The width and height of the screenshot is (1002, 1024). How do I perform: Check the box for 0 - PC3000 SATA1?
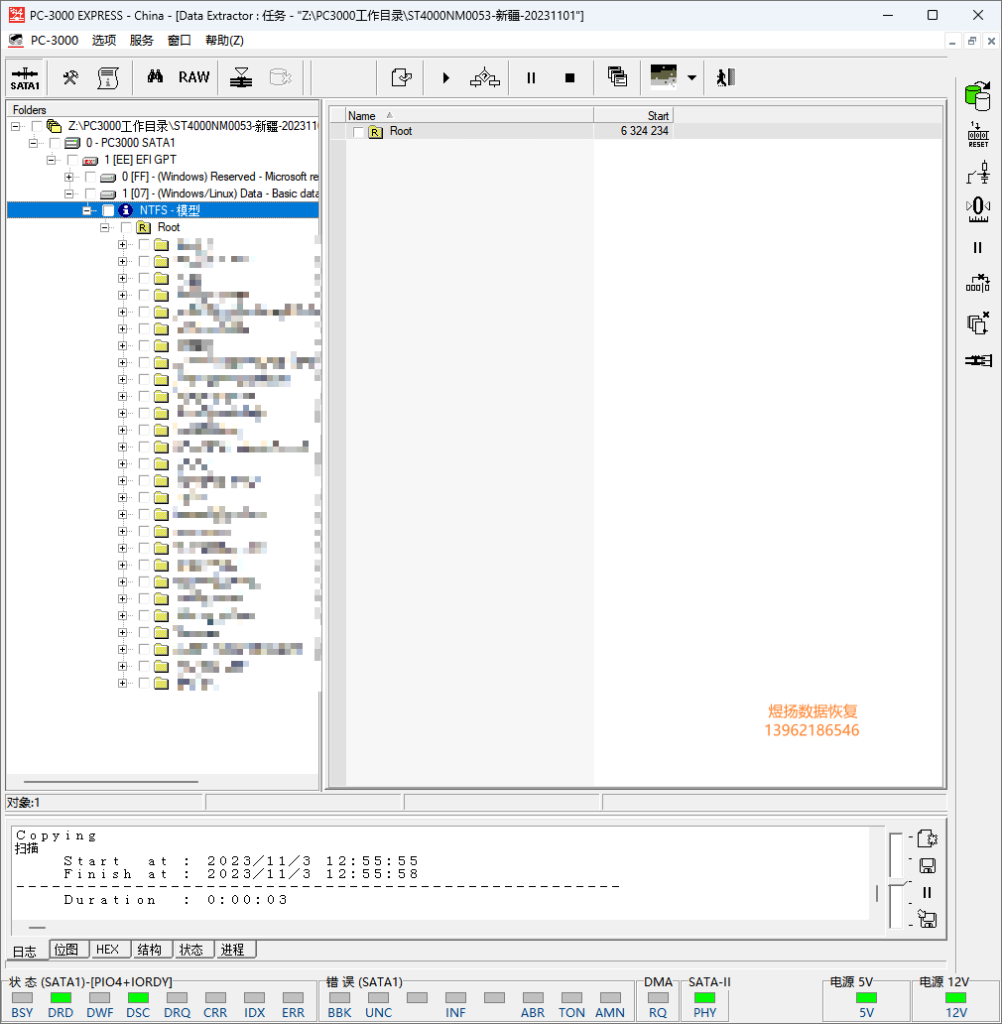[55, 143]
